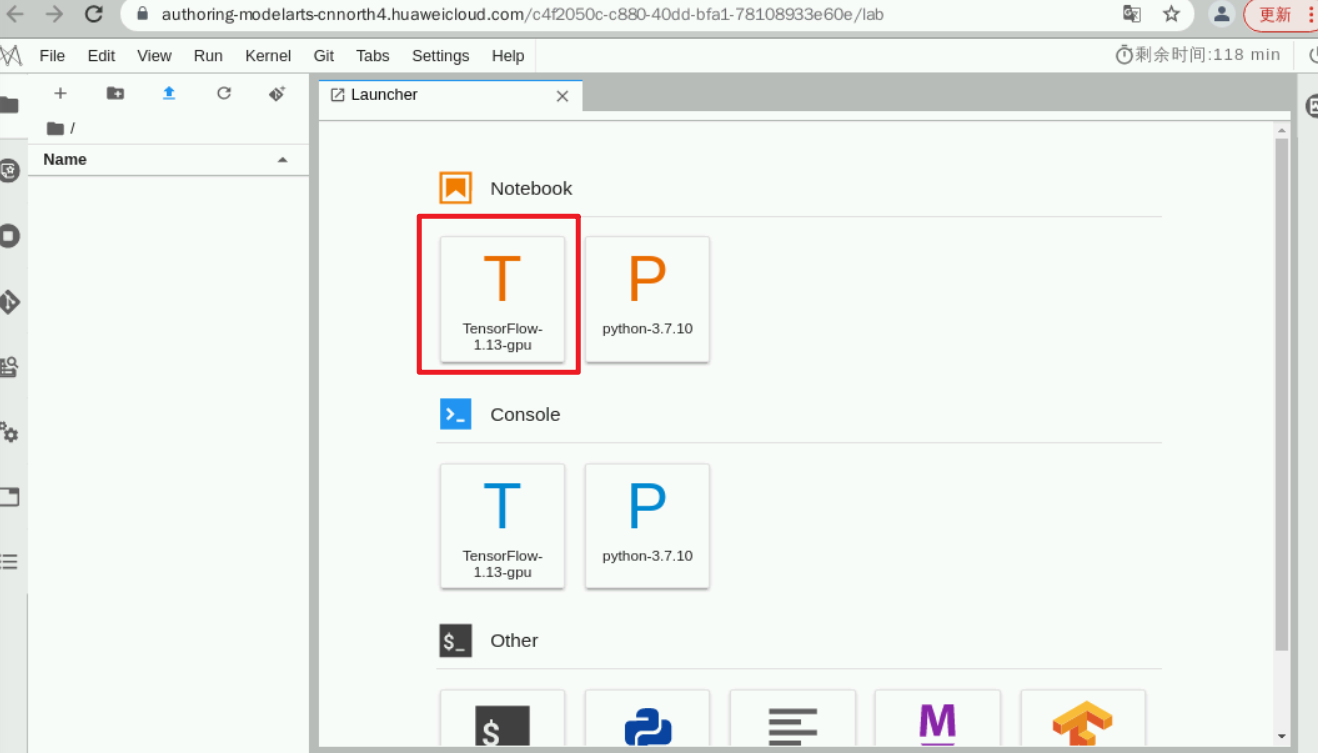Launch python-3.7.10 notebook
The image size is (1318, 753).
click(647, 300)
